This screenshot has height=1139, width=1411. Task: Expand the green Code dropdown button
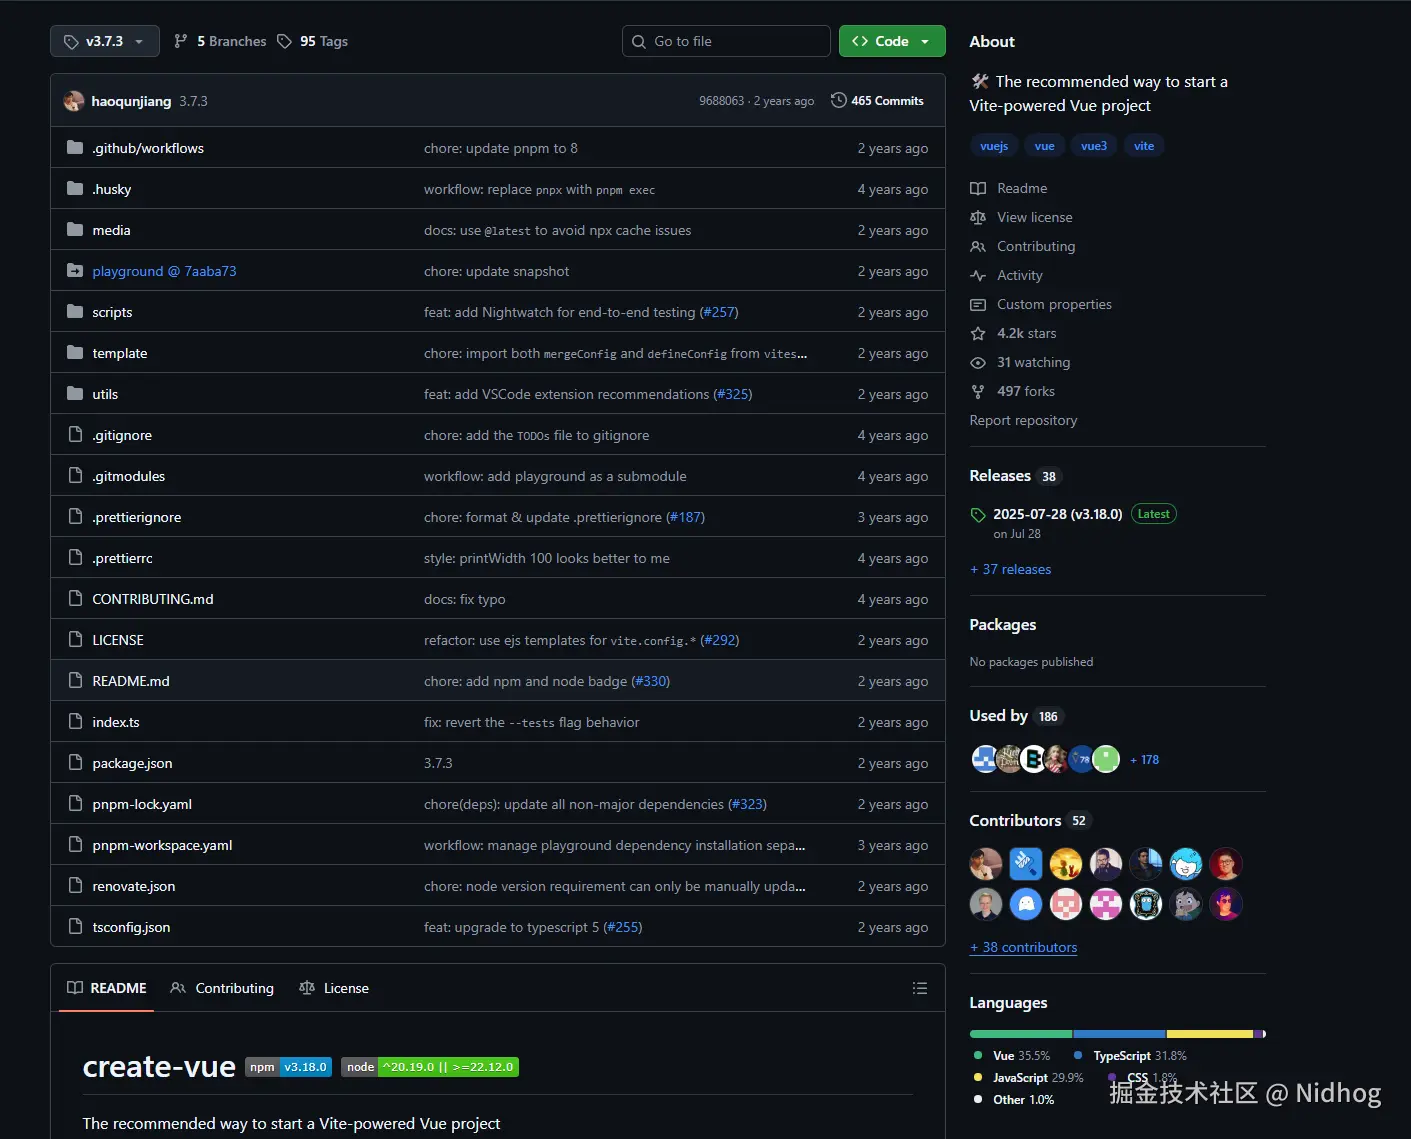pyautogui.click(x=892, y=41)
